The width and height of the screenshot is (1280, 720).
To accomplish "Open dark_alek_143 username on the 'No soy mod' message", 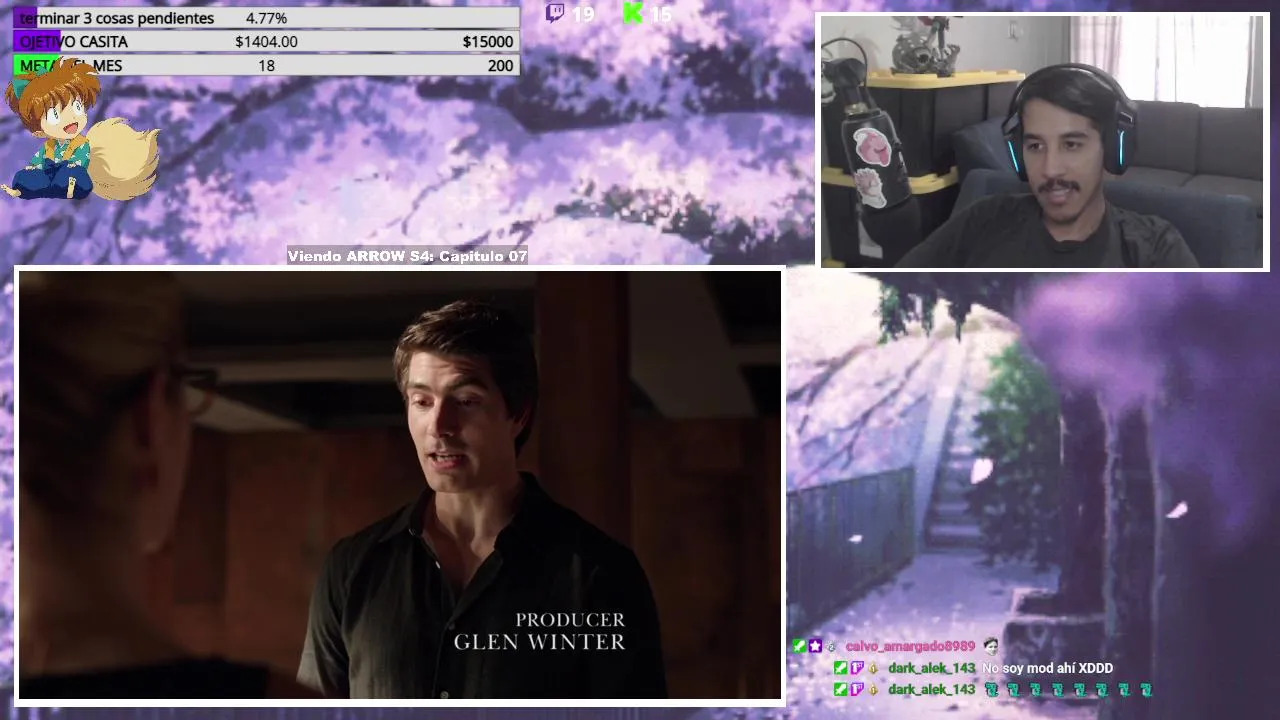I will pyautogui.click(x=931, y=668).
